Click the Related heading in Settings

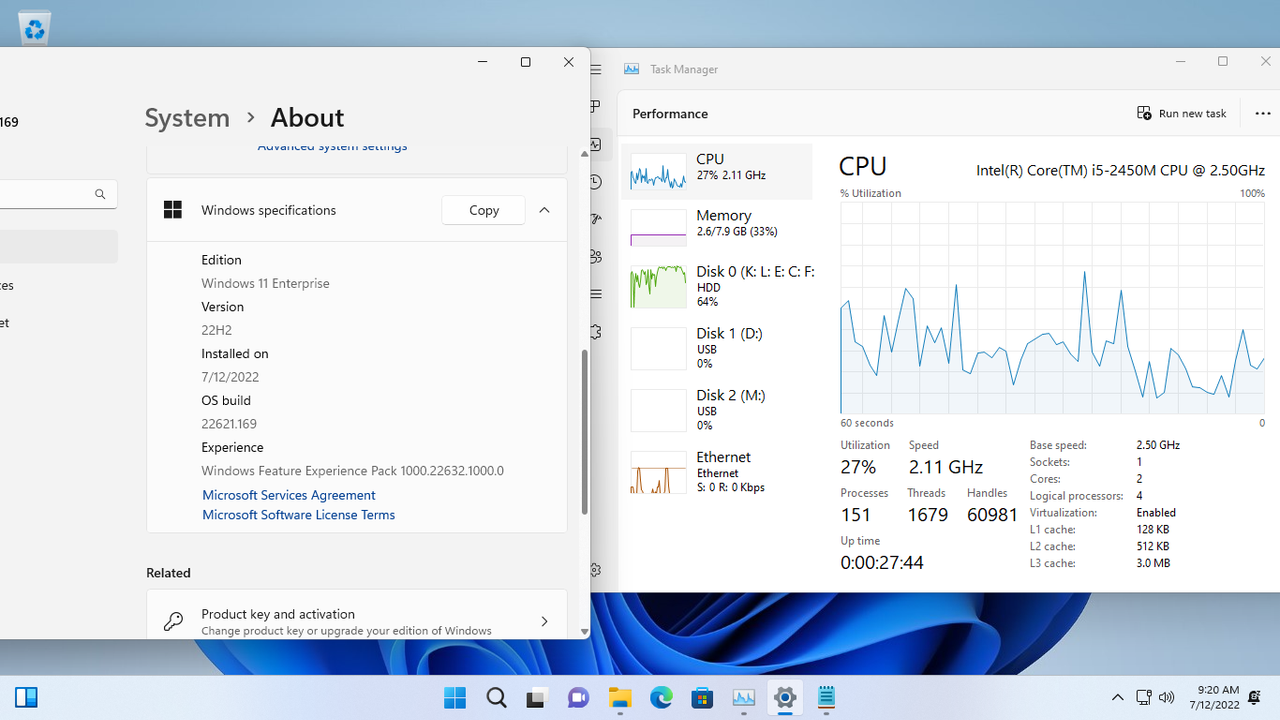point(168,573)
